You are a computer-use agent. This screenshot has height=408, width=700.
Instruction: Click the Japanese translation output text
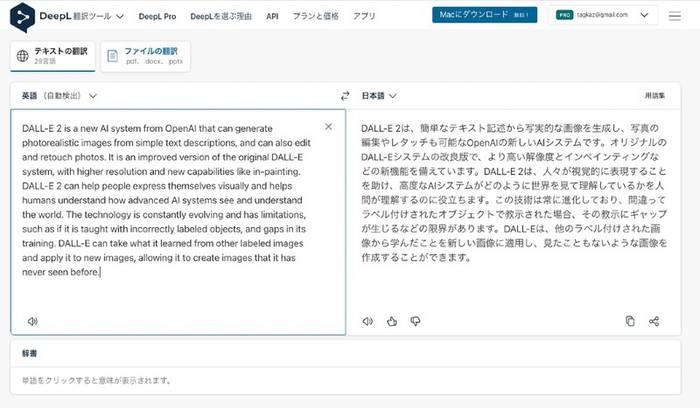pyautogui.click(x=514, y=193)
